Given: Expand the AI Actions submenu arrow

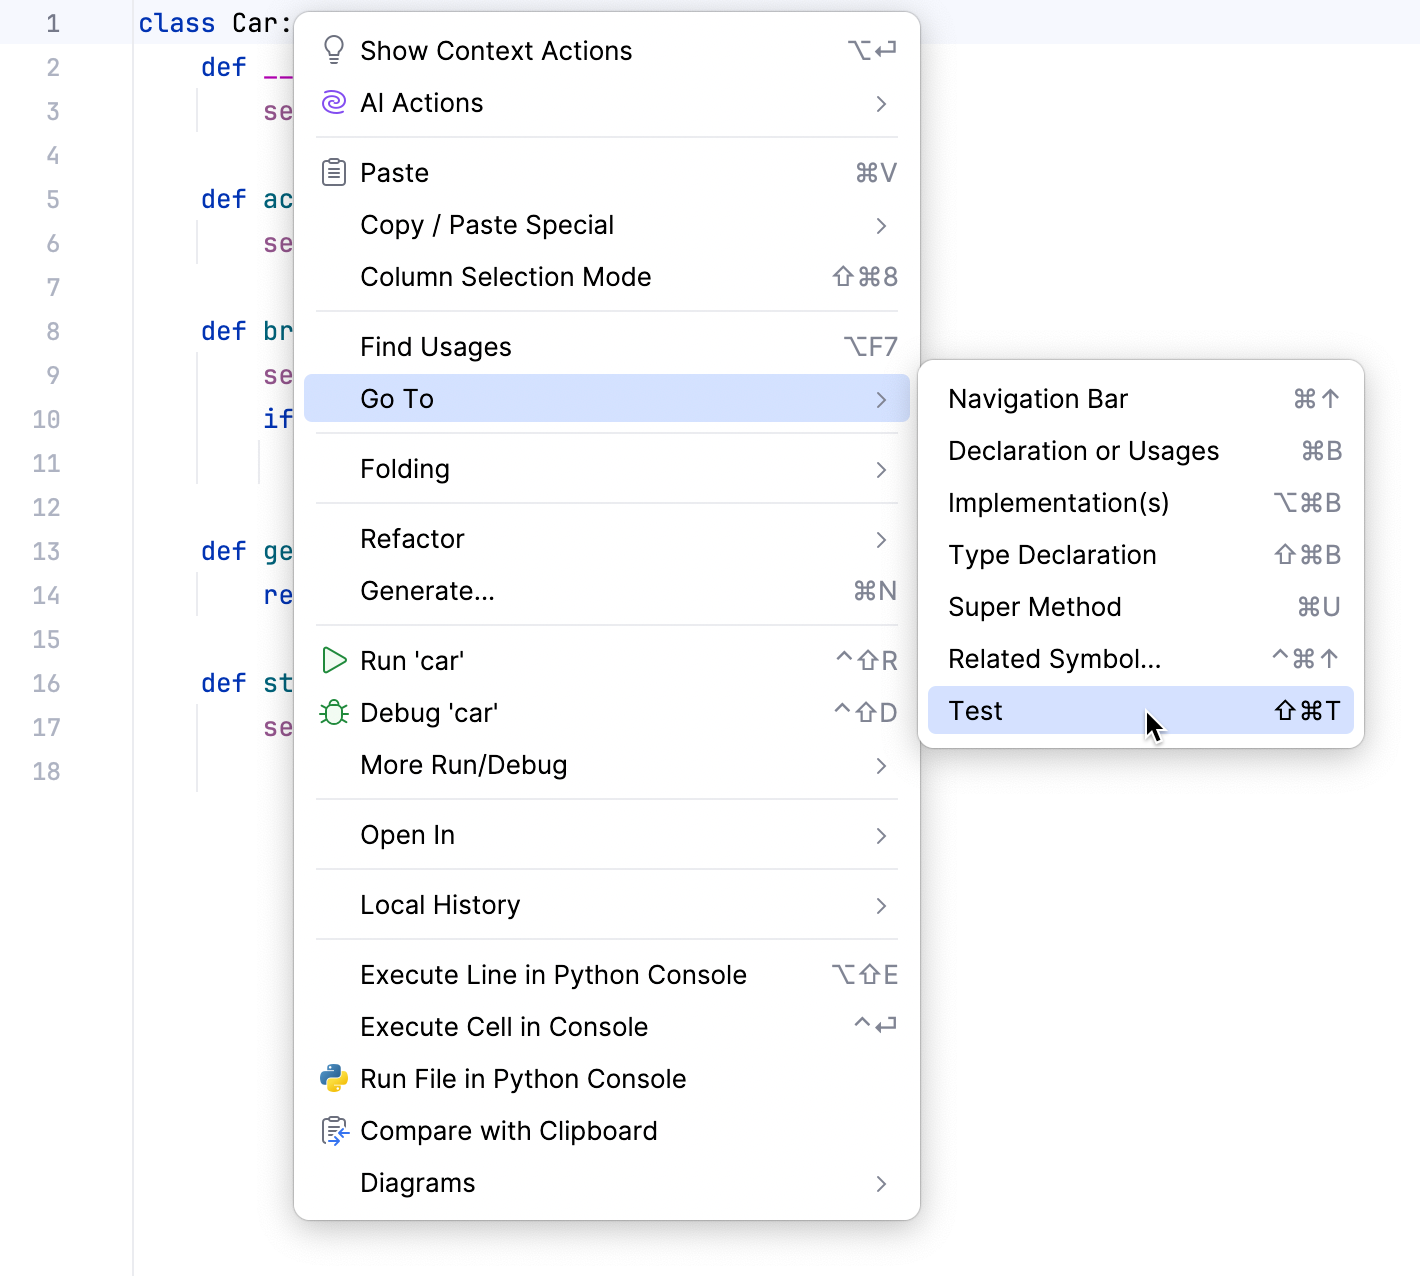Looking at the screenshot, I should click(x=881, y=103).
